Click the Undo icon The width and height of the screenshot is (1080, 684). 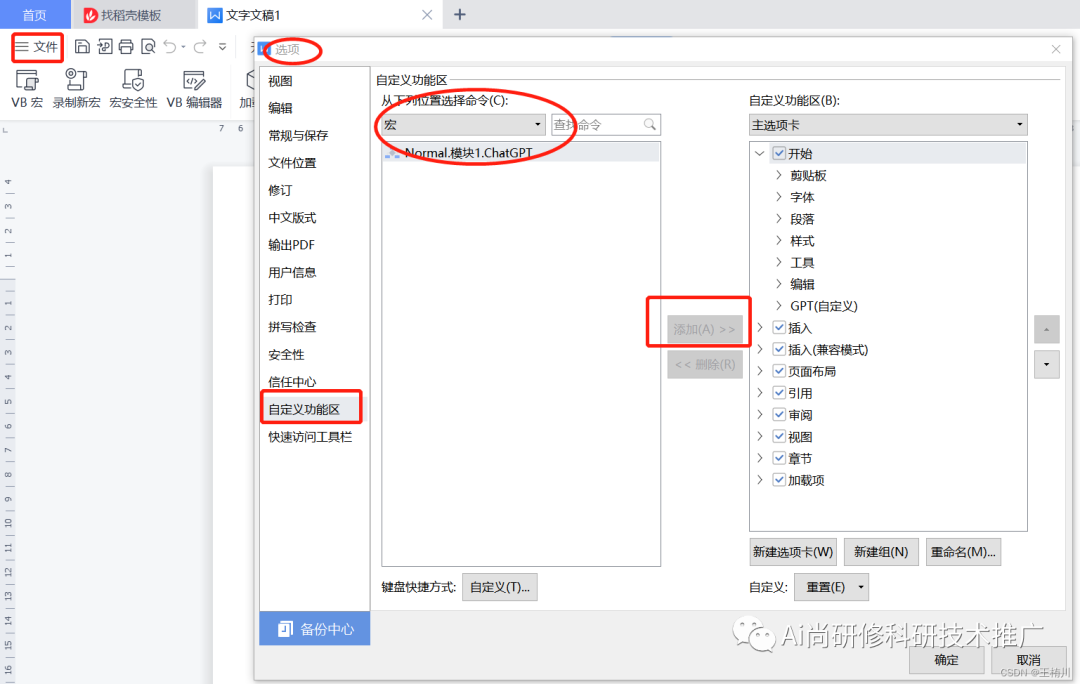(x=172, y=46)
